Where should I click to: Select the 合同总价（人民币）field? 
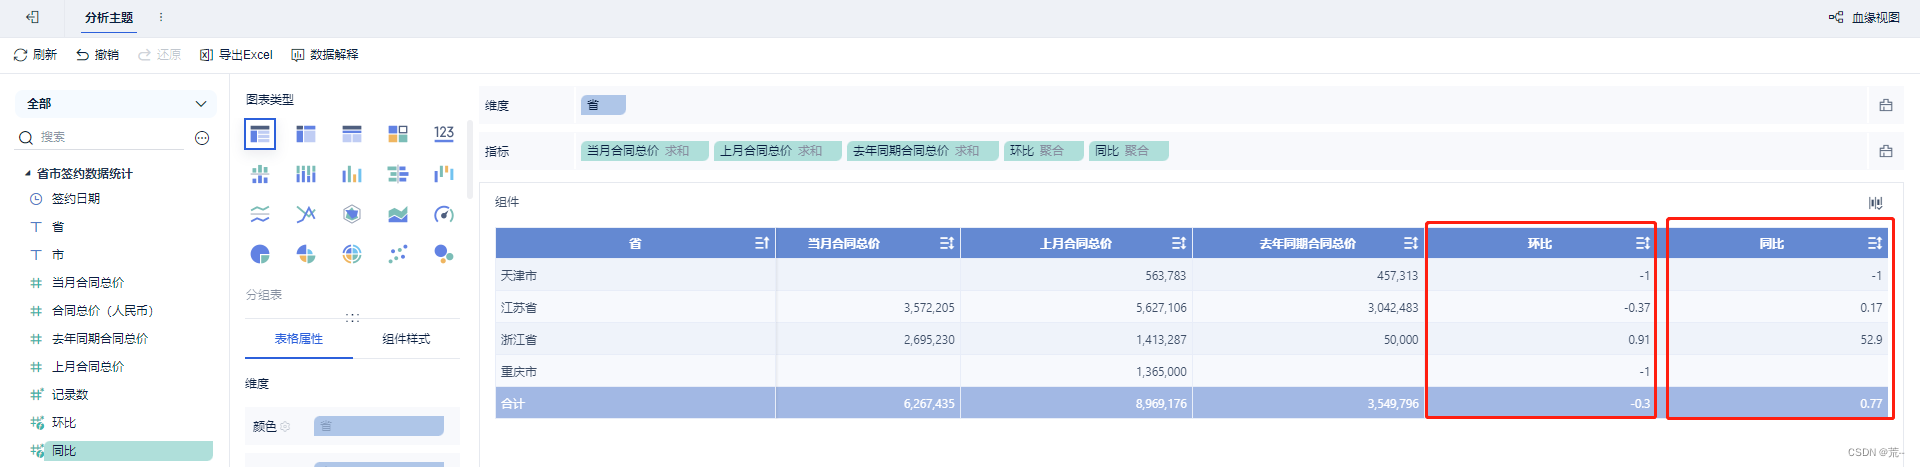pyautogui.click(x=103, y=311)
